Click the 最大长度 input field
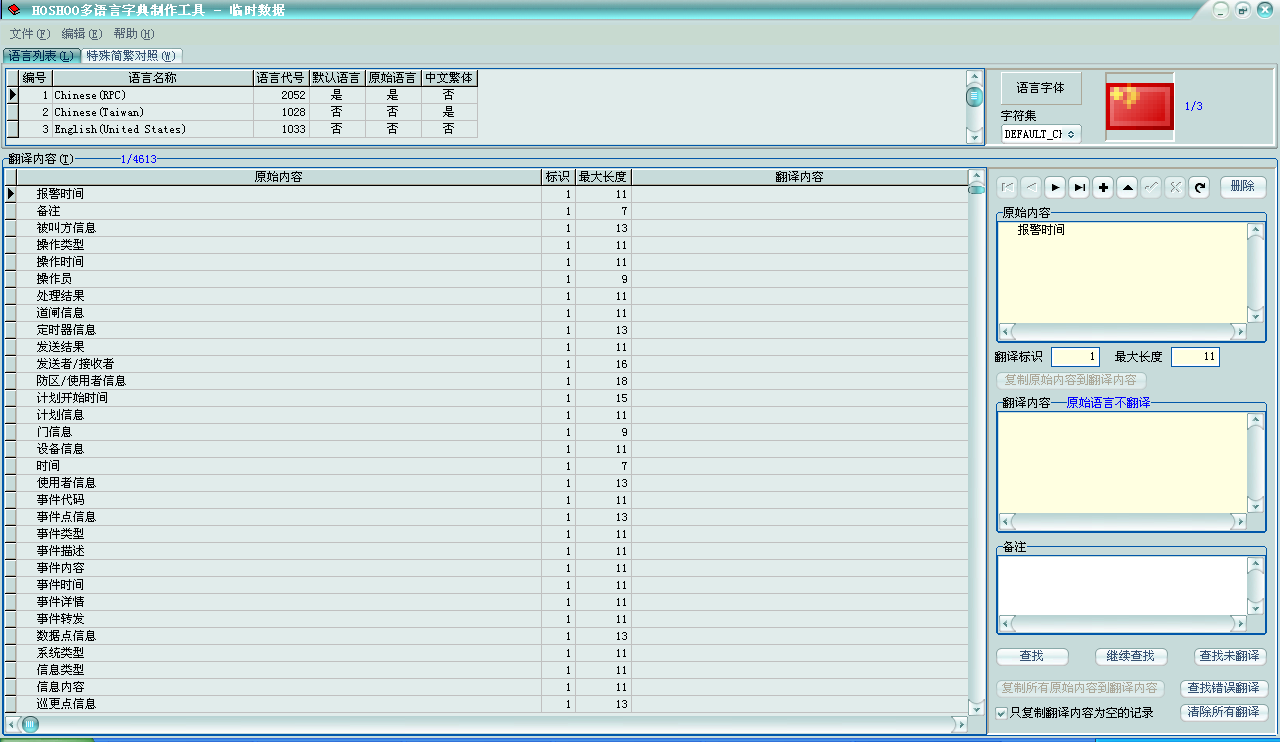This screenshot has height=742, width=1280. [x=1194, y=357]
